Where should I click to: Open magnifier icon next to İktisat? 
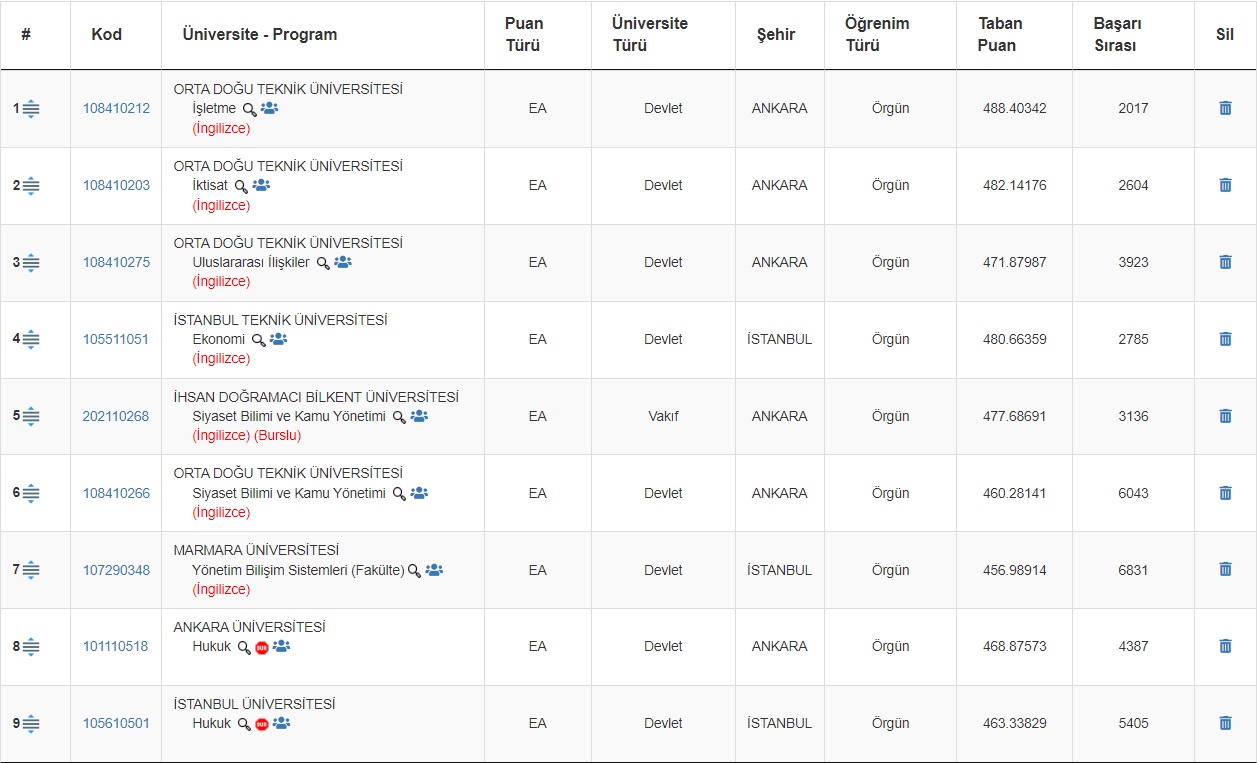(241, 186)
